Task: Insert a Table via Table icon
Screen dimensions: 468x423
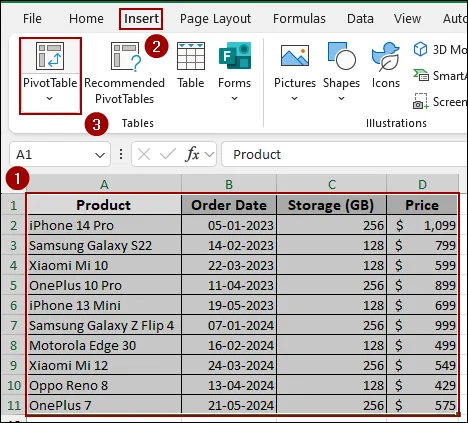Action: 191,56
